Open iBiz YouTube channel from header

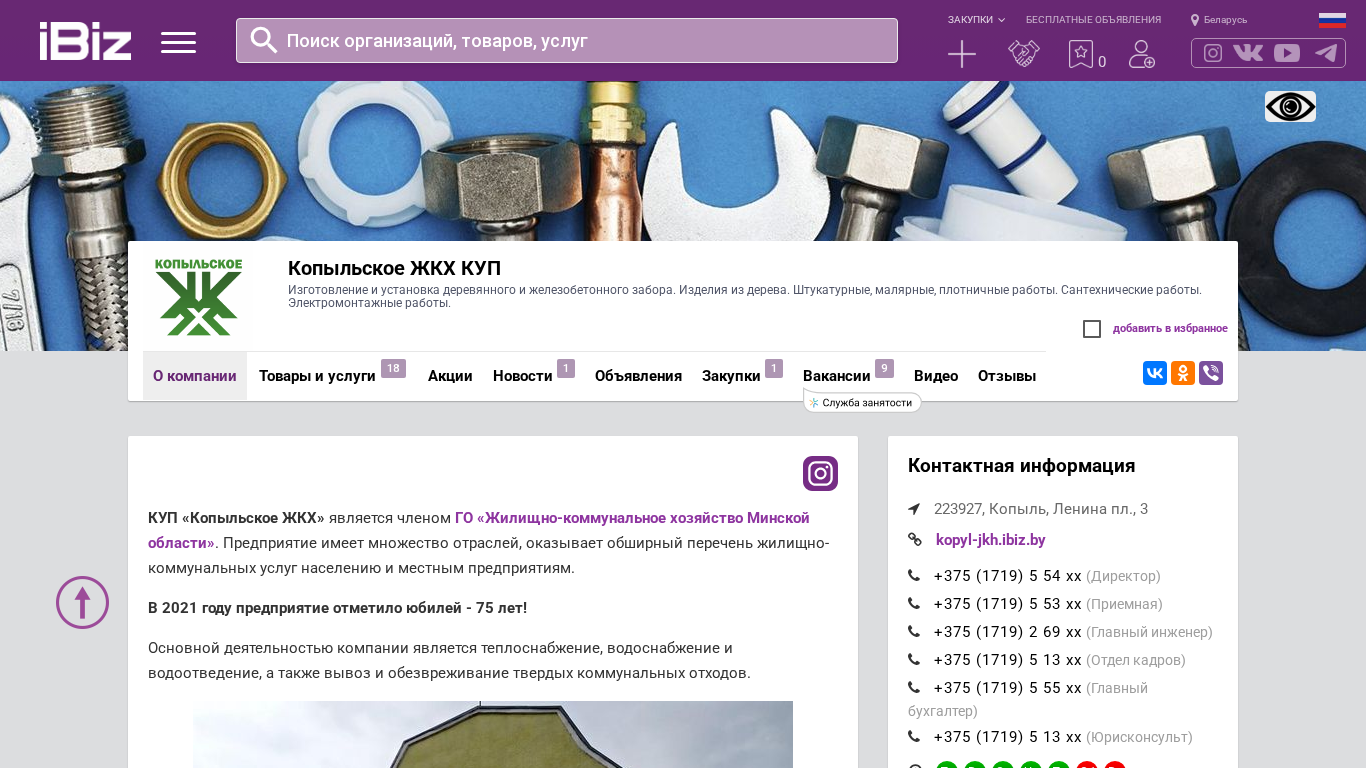click(x=1287, y=53)
